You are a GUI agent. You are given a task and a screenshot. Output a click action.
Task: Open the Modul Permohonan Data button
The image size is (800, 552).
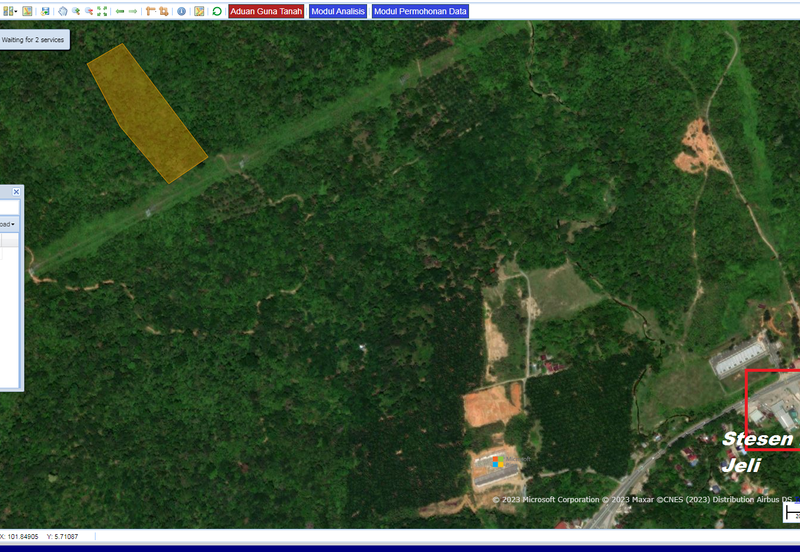[420, 11]
